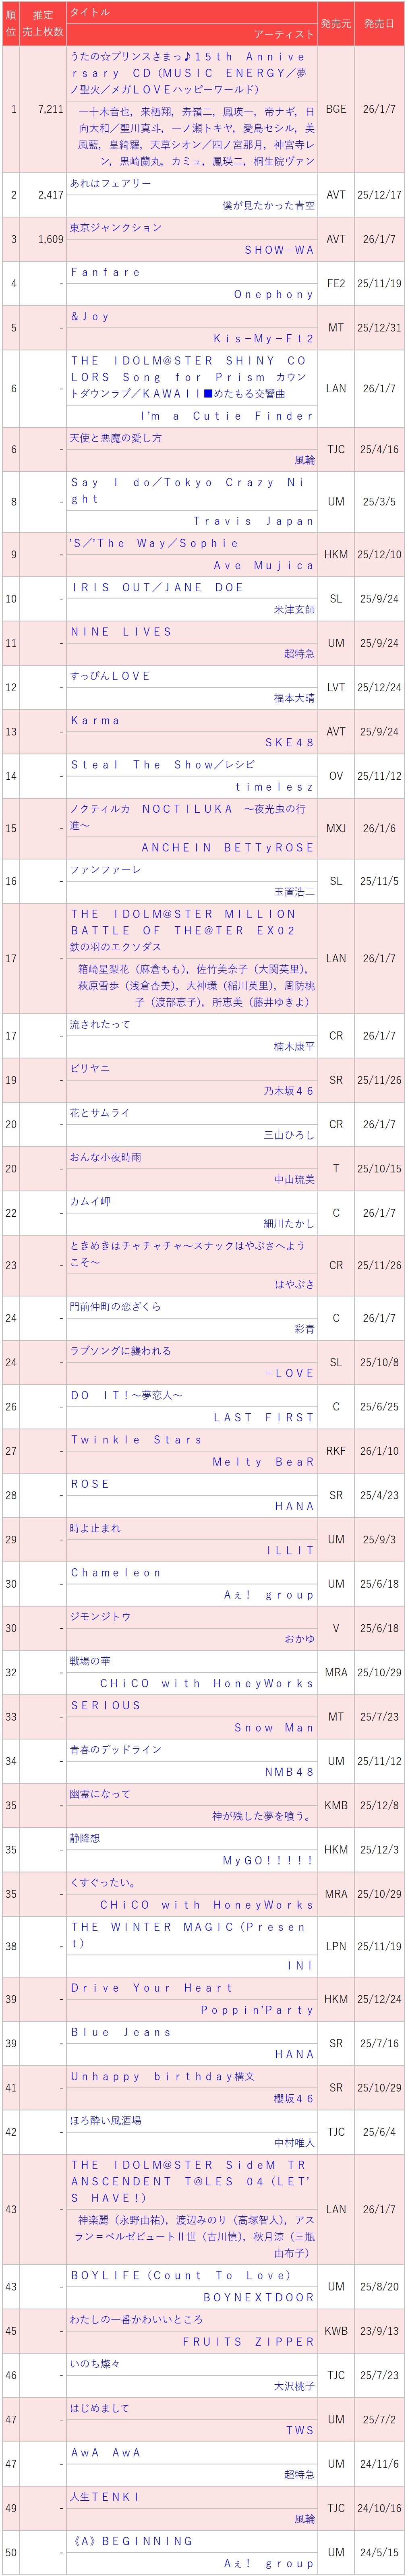Click the SKE48 artist name
The width and height of the screenshot is (406, 2576).
[289, 743]
